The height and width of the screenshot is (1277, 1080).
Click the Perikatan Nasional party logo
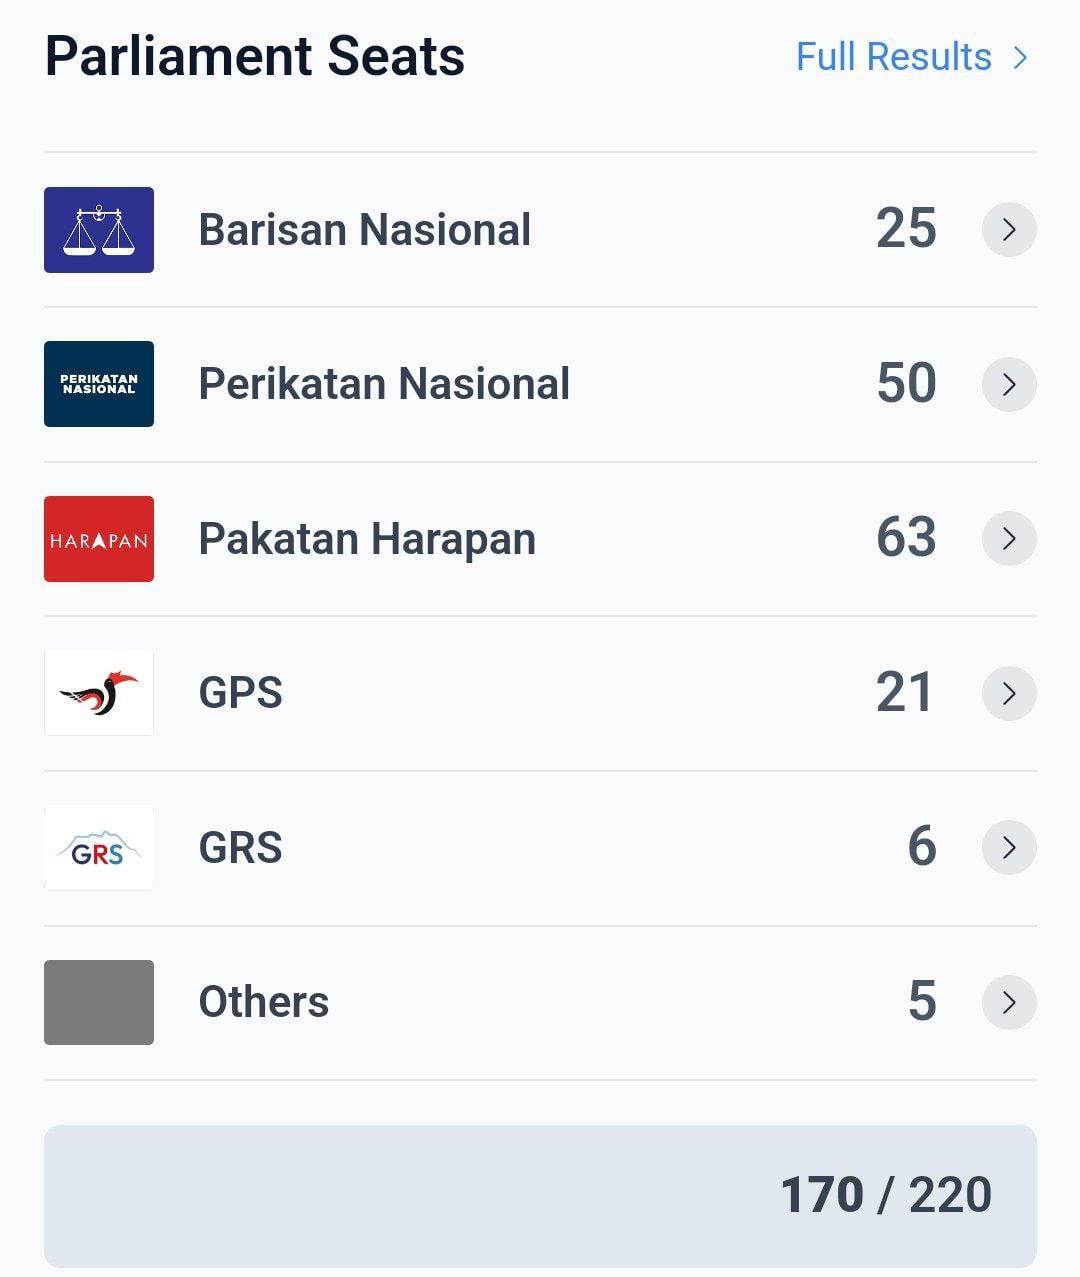coord(99,384)
